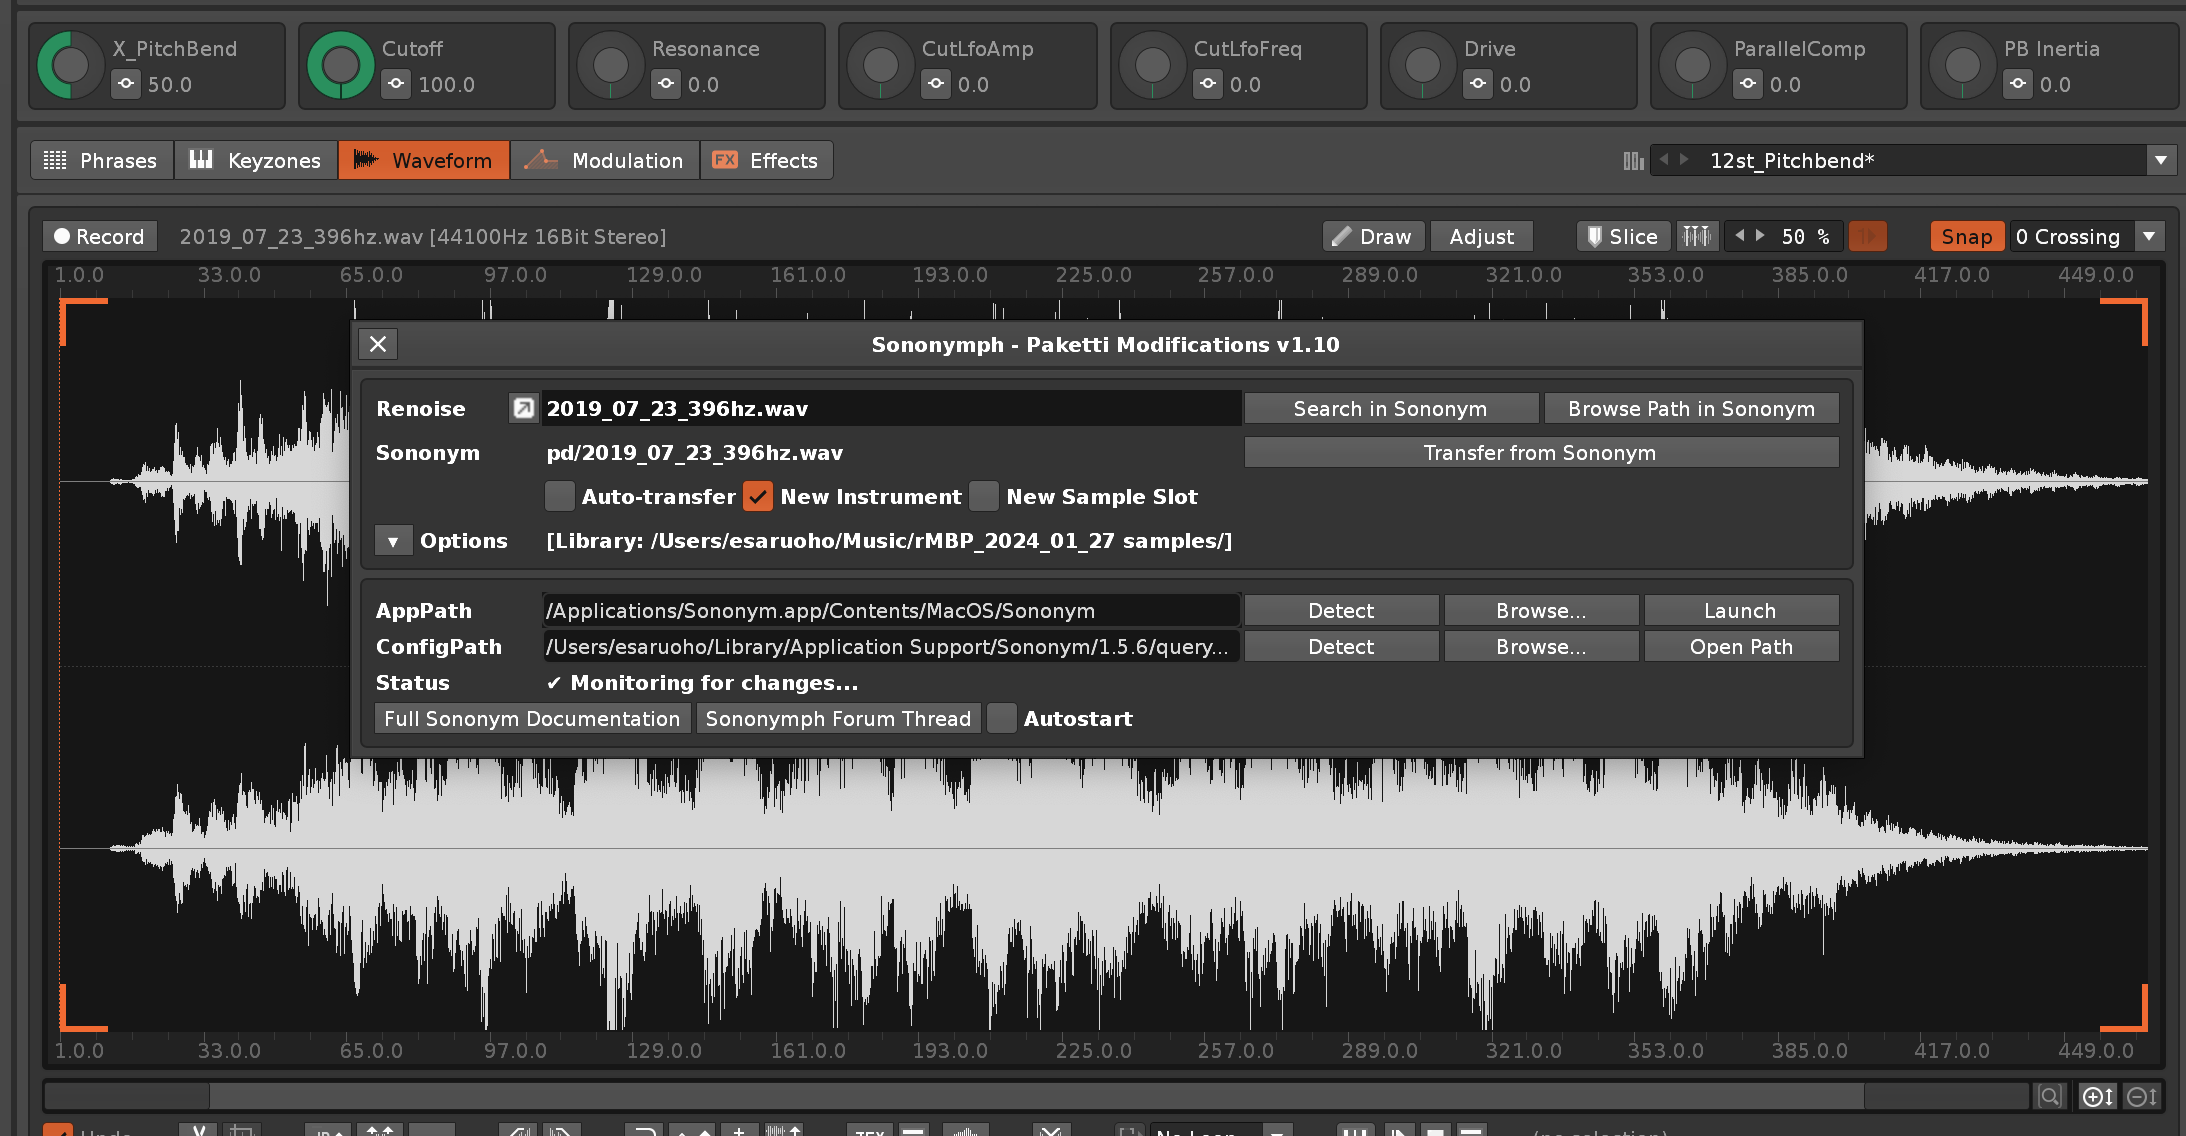Click the text pd/2019_07_23_396hz.wav
Image resolution: width=2186 pixels, height=1136 pixels.
pos(694,452)
